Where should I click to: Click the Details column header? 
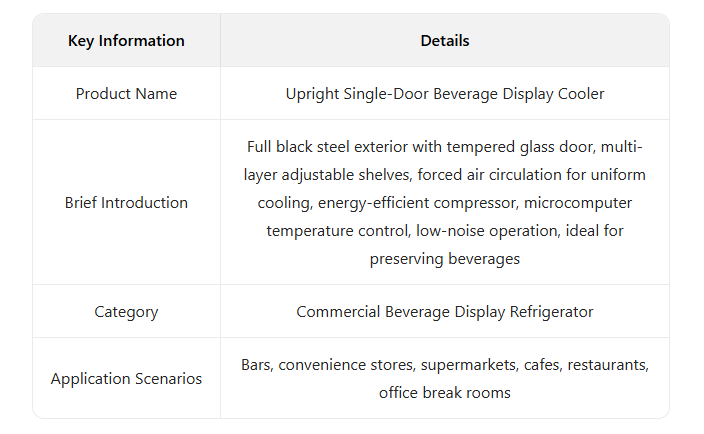(445, 41)
